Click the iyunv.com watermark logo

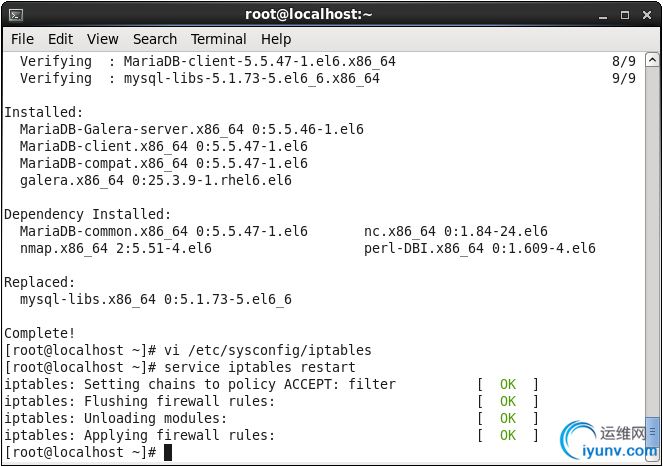tap(610, 440)
